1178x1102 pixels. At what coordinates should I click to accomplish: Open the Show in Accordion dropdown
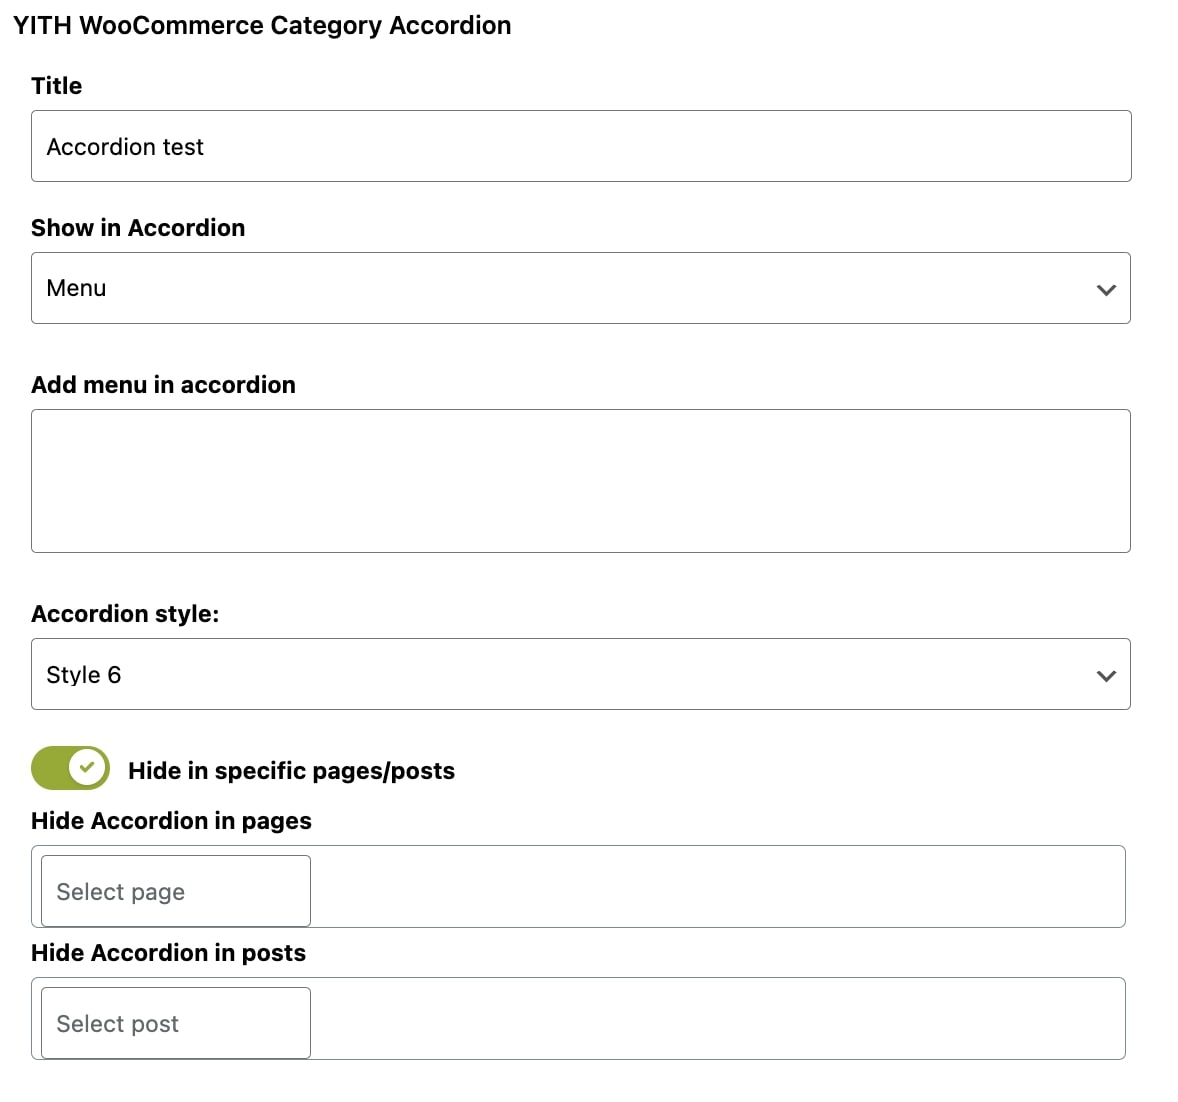(x=580, y=288)
